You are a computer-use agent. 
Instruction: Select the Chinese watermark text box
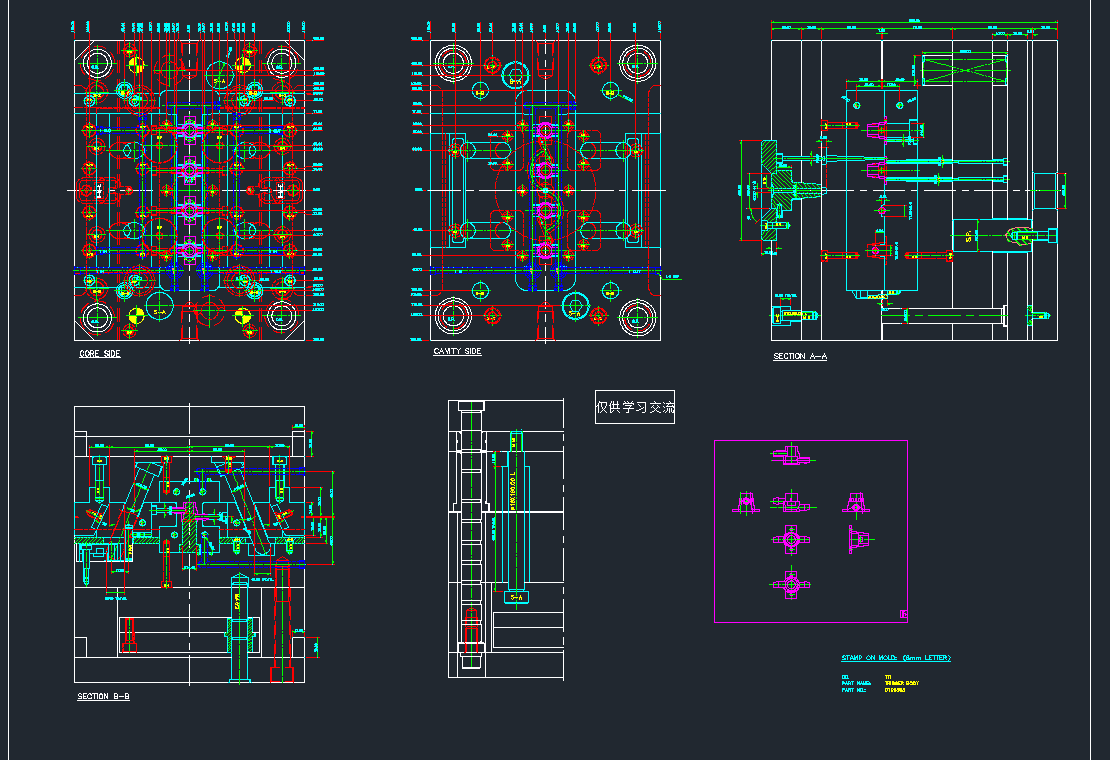(635, 407)
